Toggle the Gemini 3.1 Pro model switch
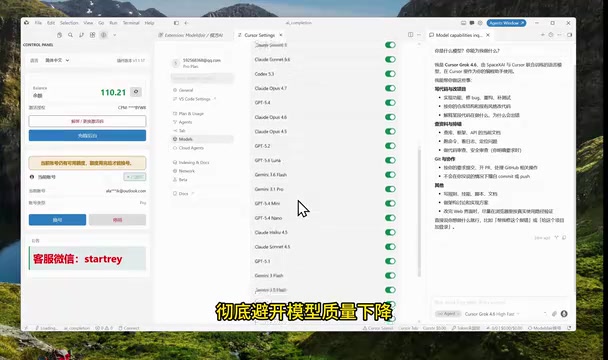 click(x=390, y=189)
